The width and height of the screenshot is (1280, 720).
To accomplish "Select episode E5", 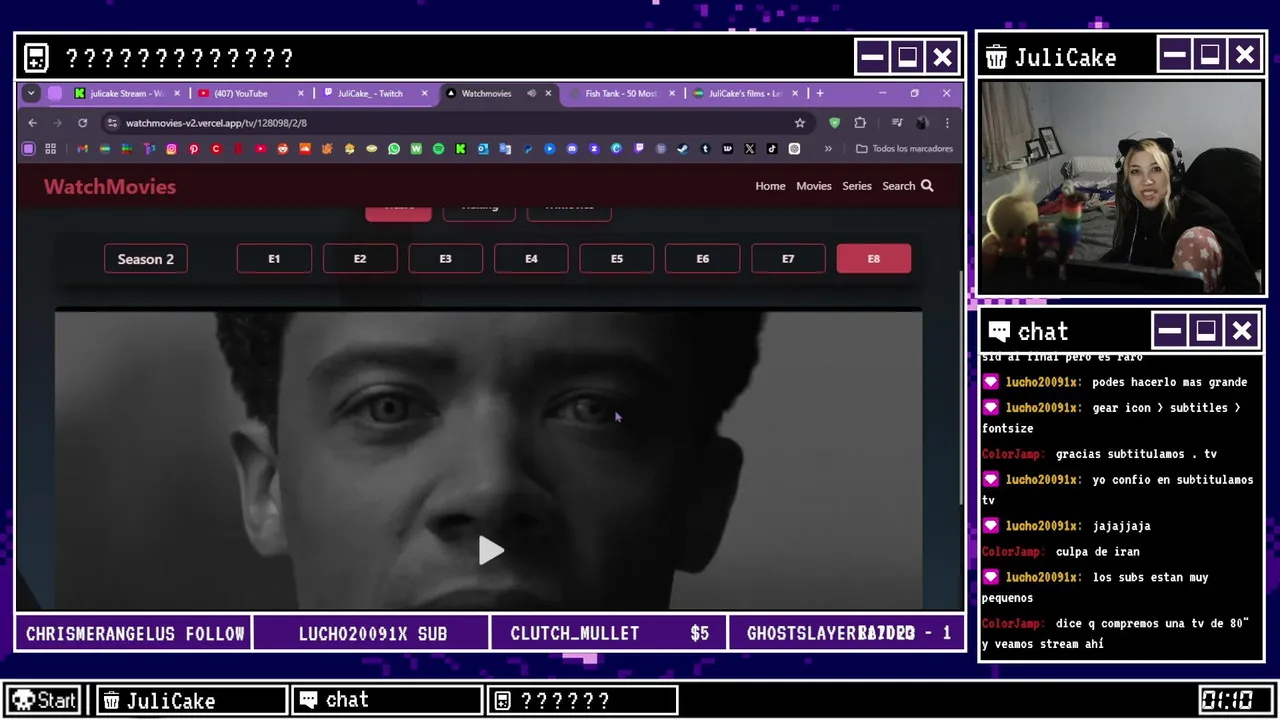I will click(617, 259).
